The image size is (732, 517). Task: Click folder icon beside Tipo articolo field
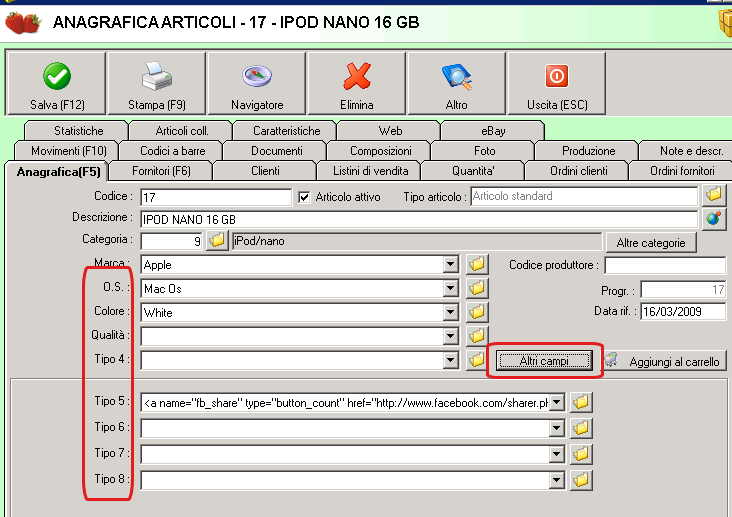point(714,194)
